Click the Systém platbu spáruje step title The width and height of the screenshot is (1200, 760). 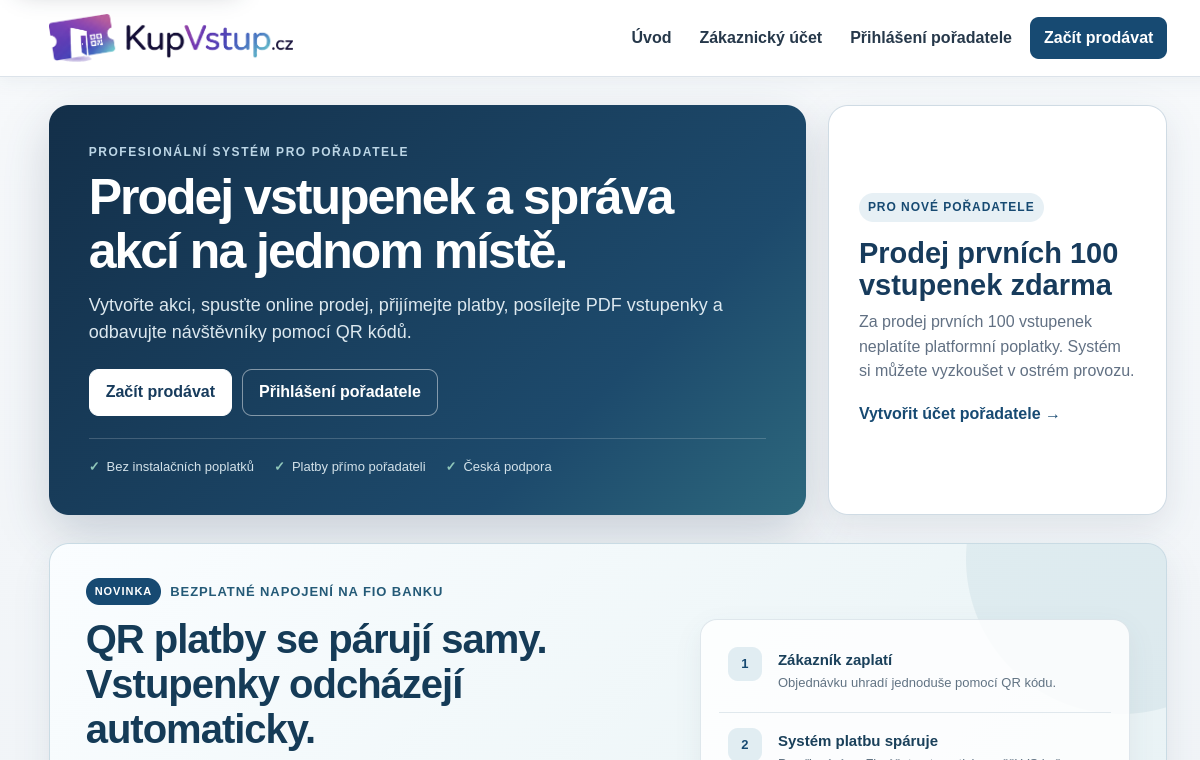[858, 741]
